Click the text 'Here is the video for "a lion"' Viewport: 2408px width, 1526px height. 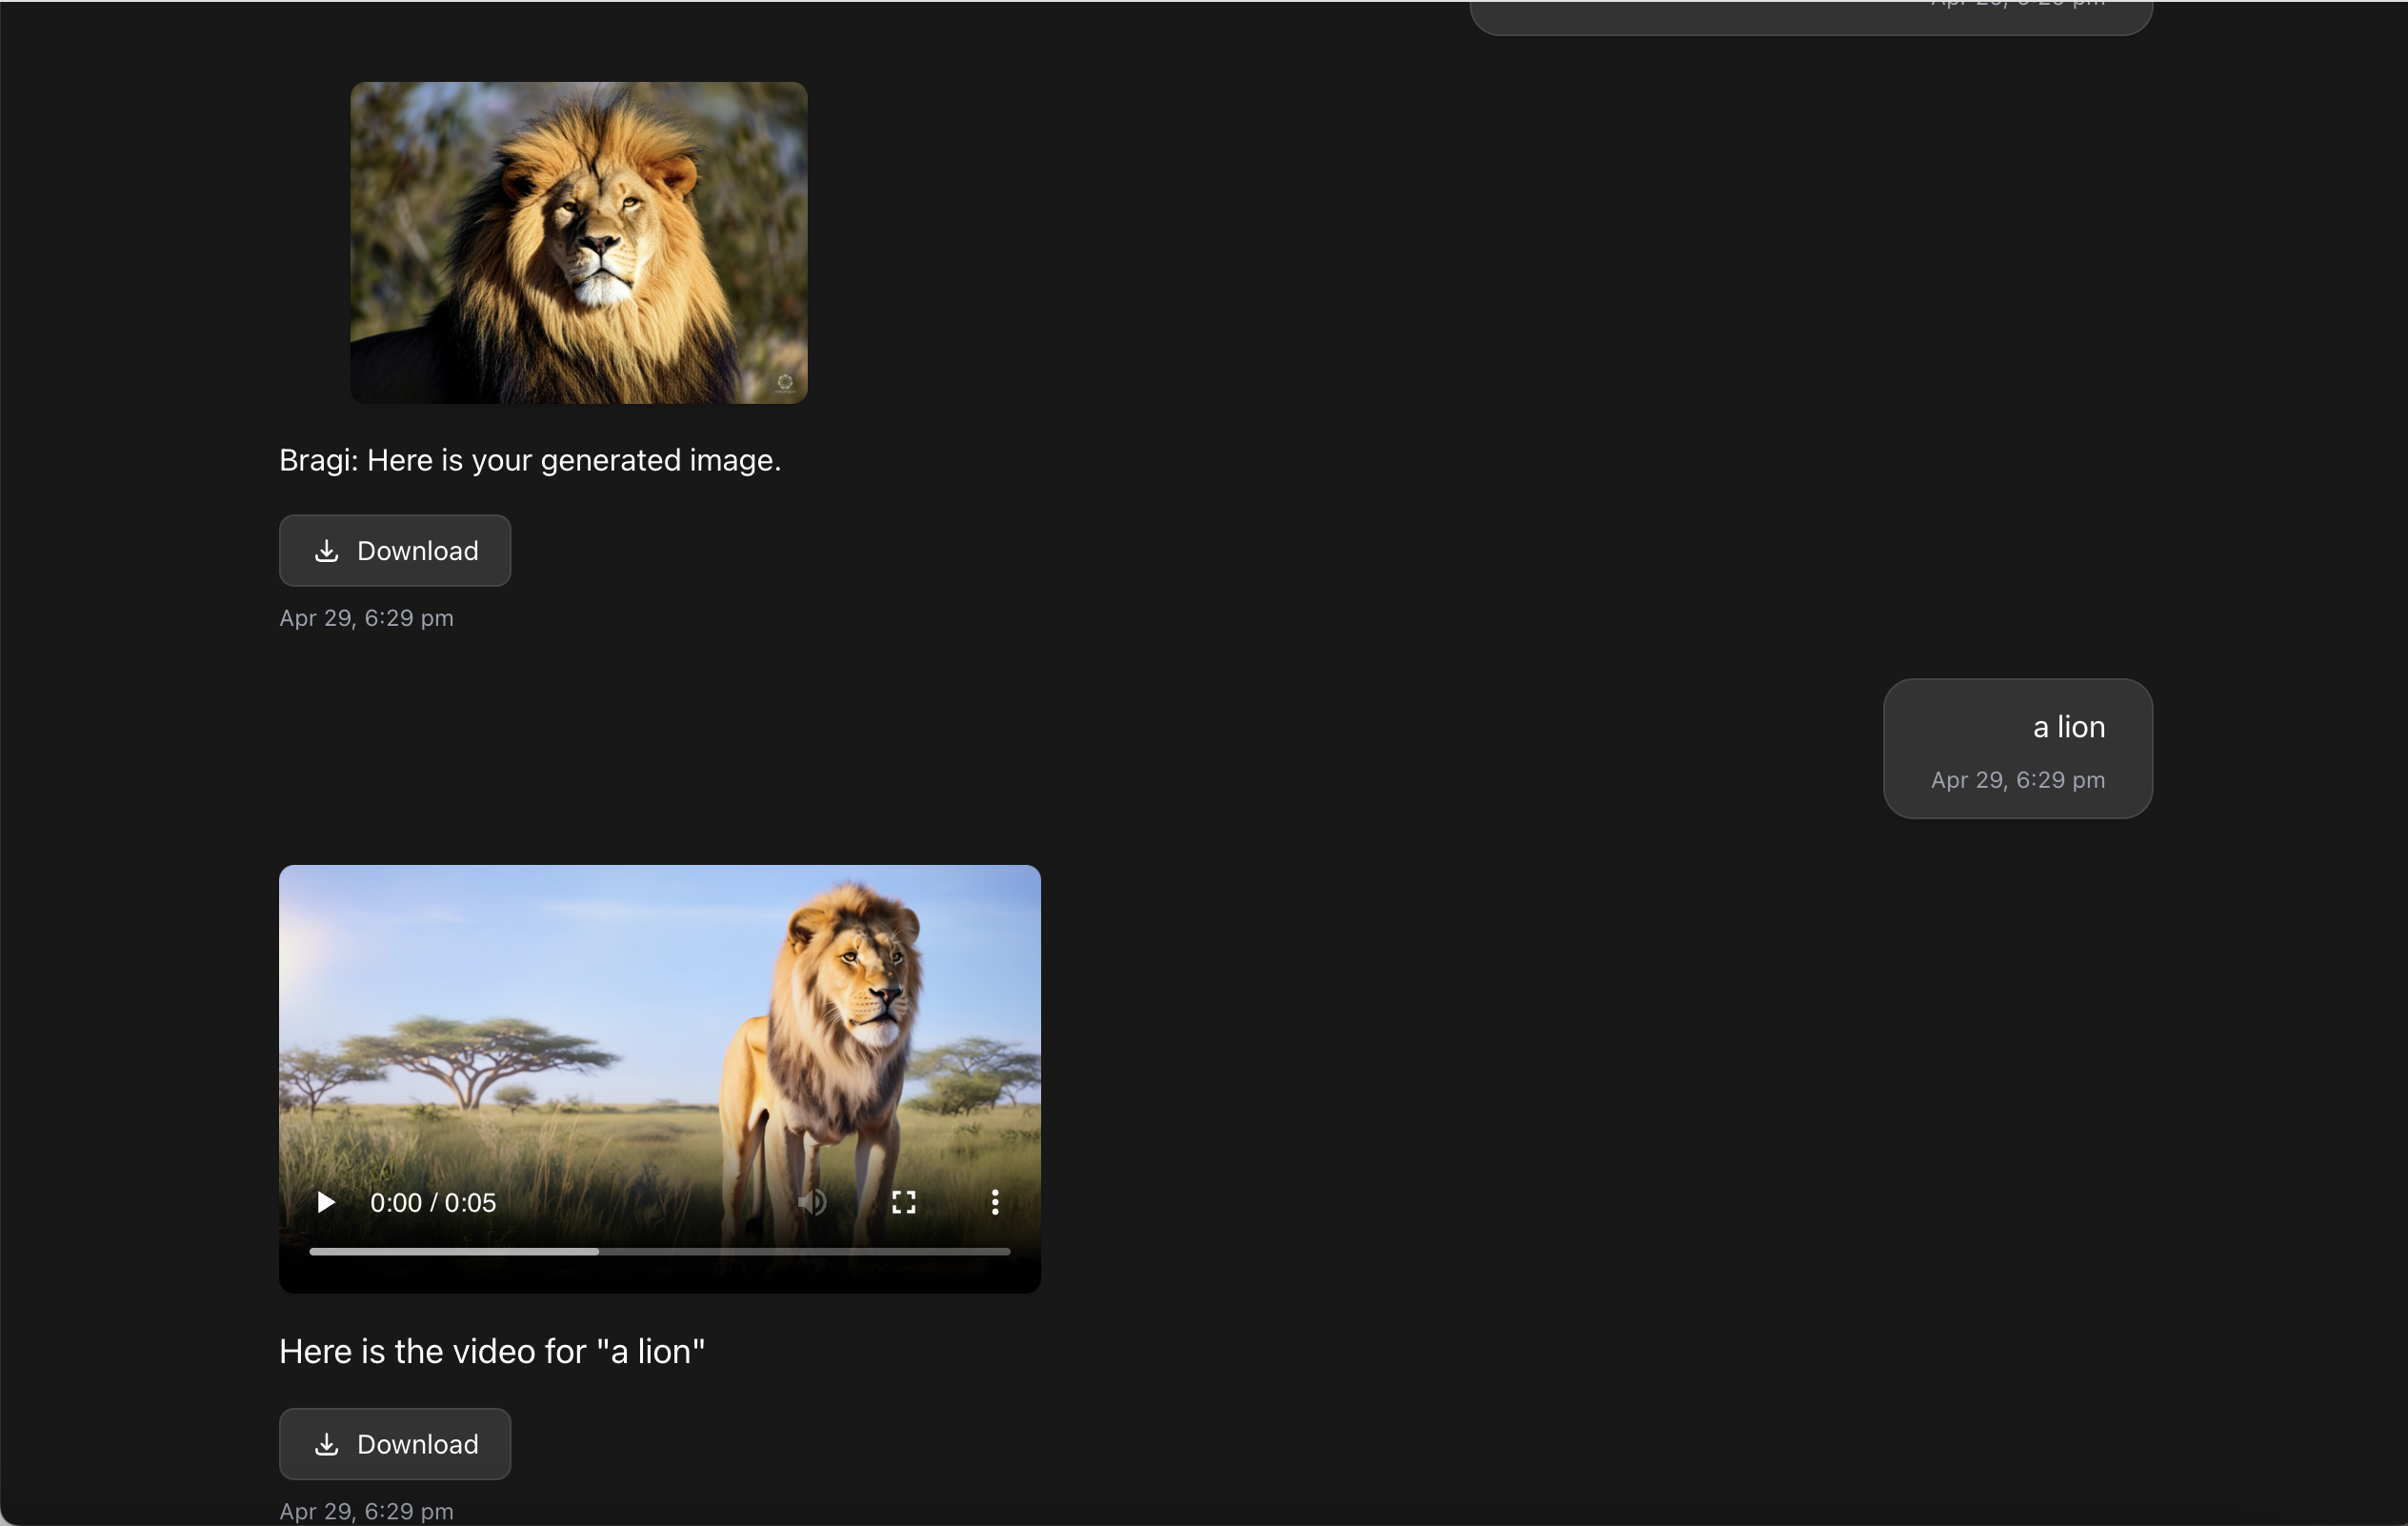coord(492,1351)
